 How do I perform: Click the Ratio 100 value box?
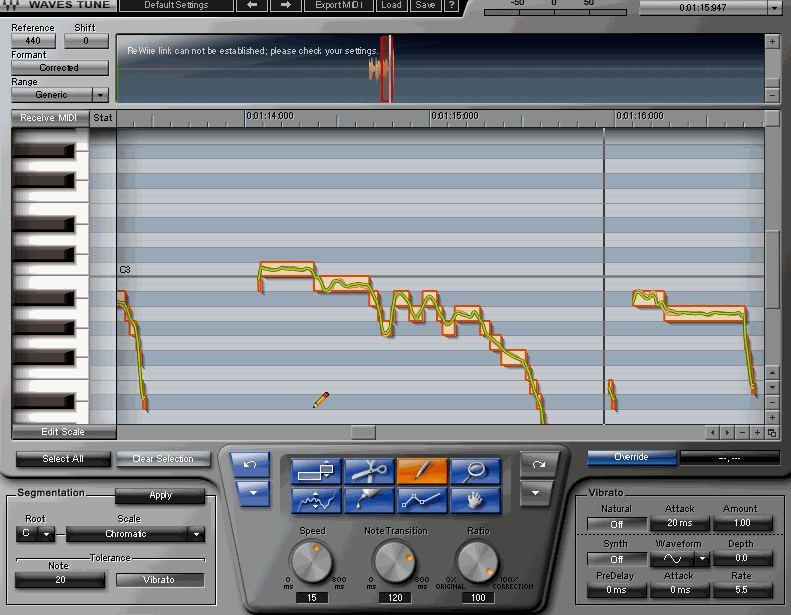pos(478,597)
